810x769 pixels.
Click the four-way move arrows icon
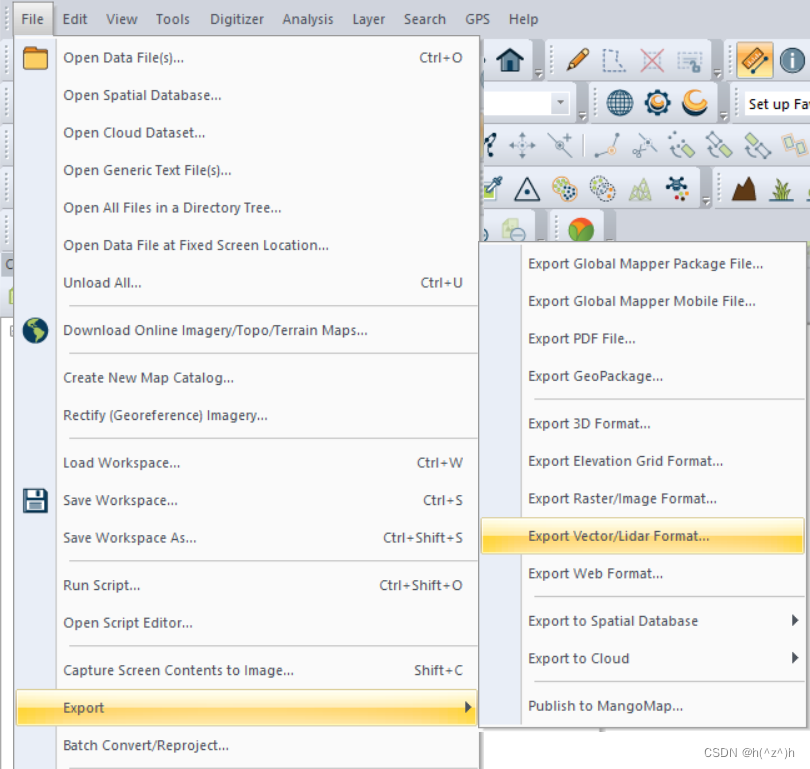[522, 145]
